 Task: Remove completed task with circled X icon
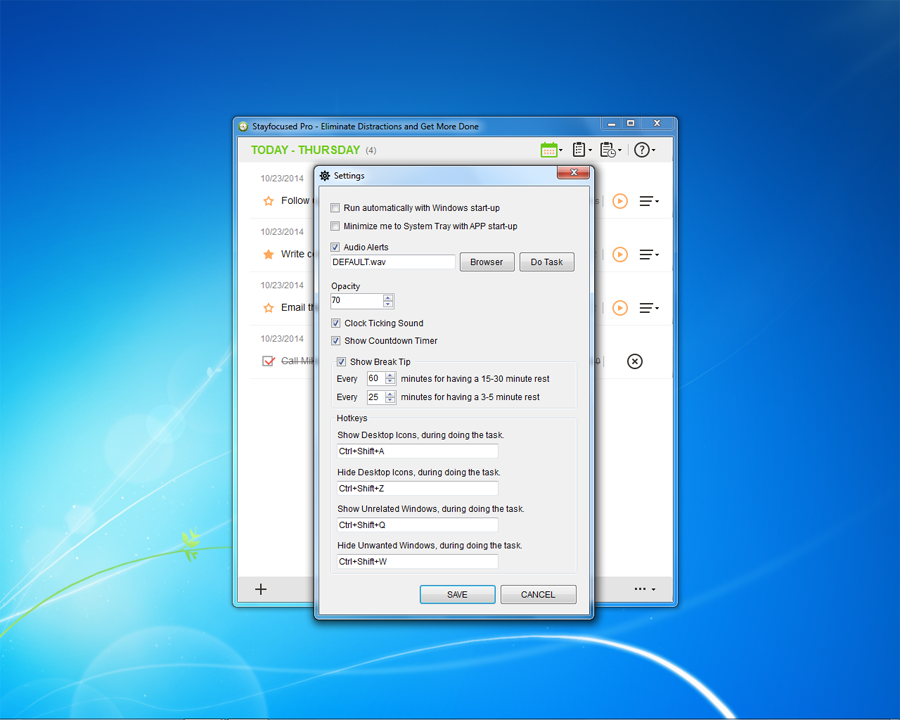click(634, 361)
